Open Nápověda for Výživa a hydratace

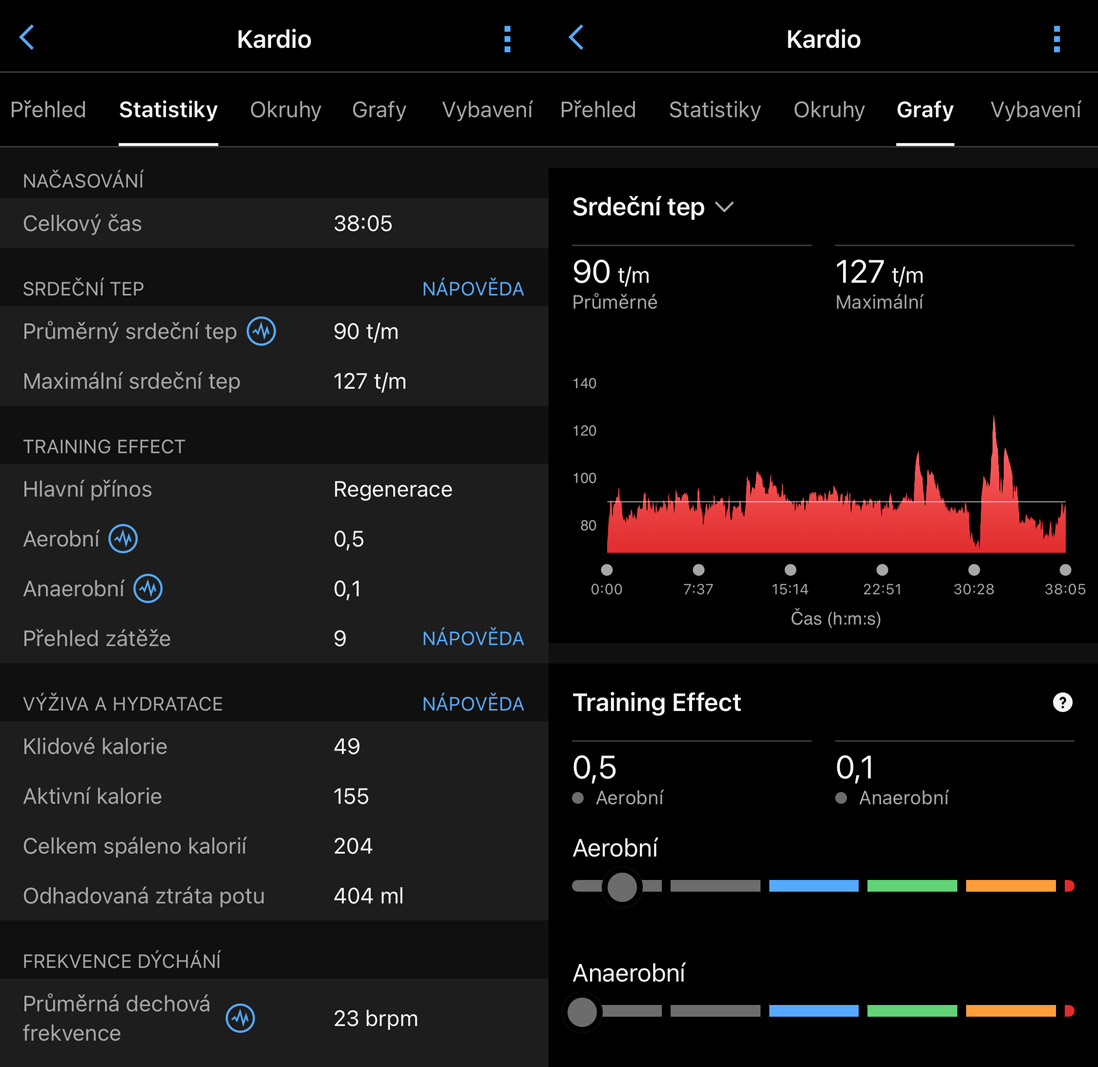click(472, 704)
